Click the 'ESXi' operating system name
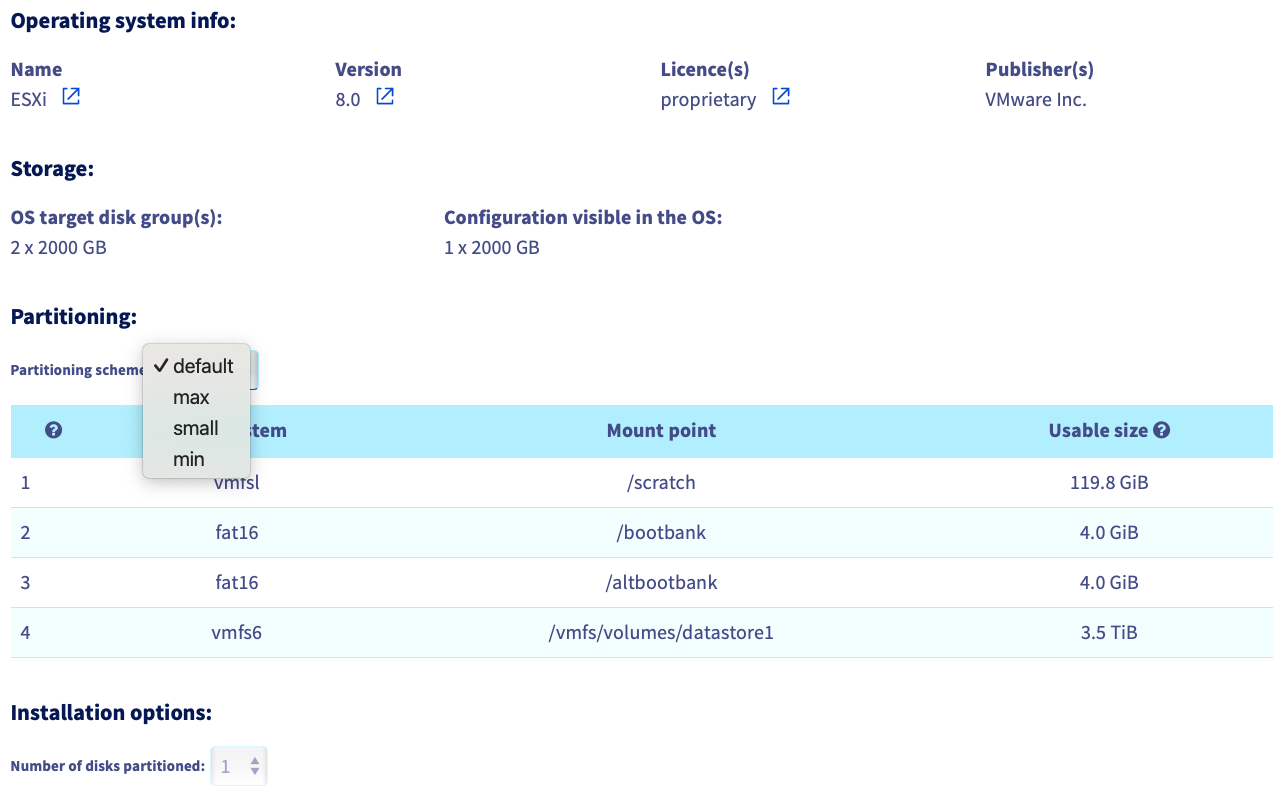The height and width of the screenshot is (798, 1284). [29, 100]
